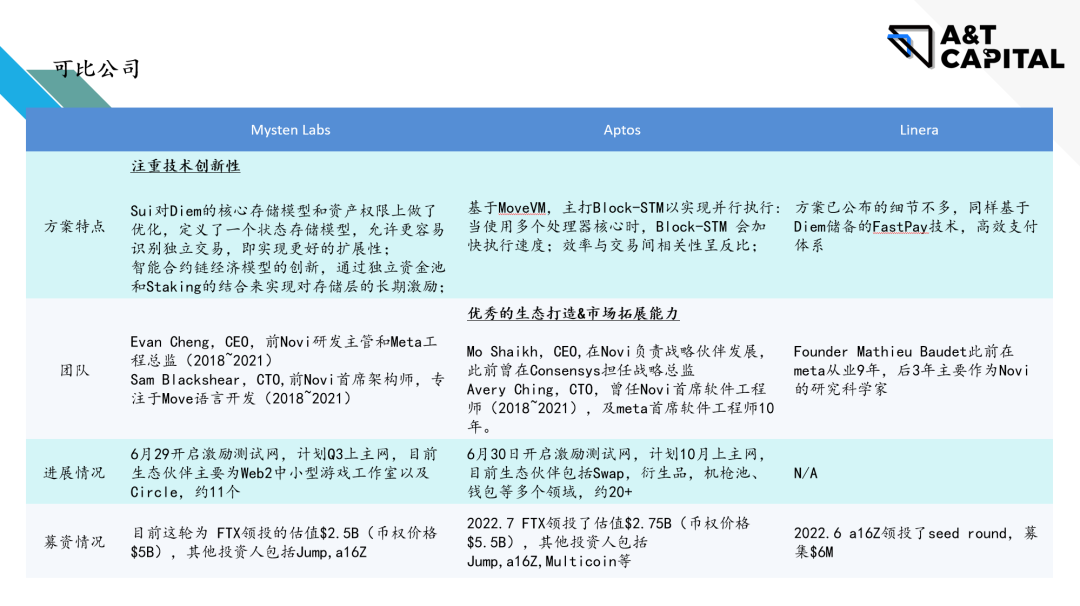Click Linera FastPay technology description cell
This screenshot has width=1080, height=606.
point(915,226)
